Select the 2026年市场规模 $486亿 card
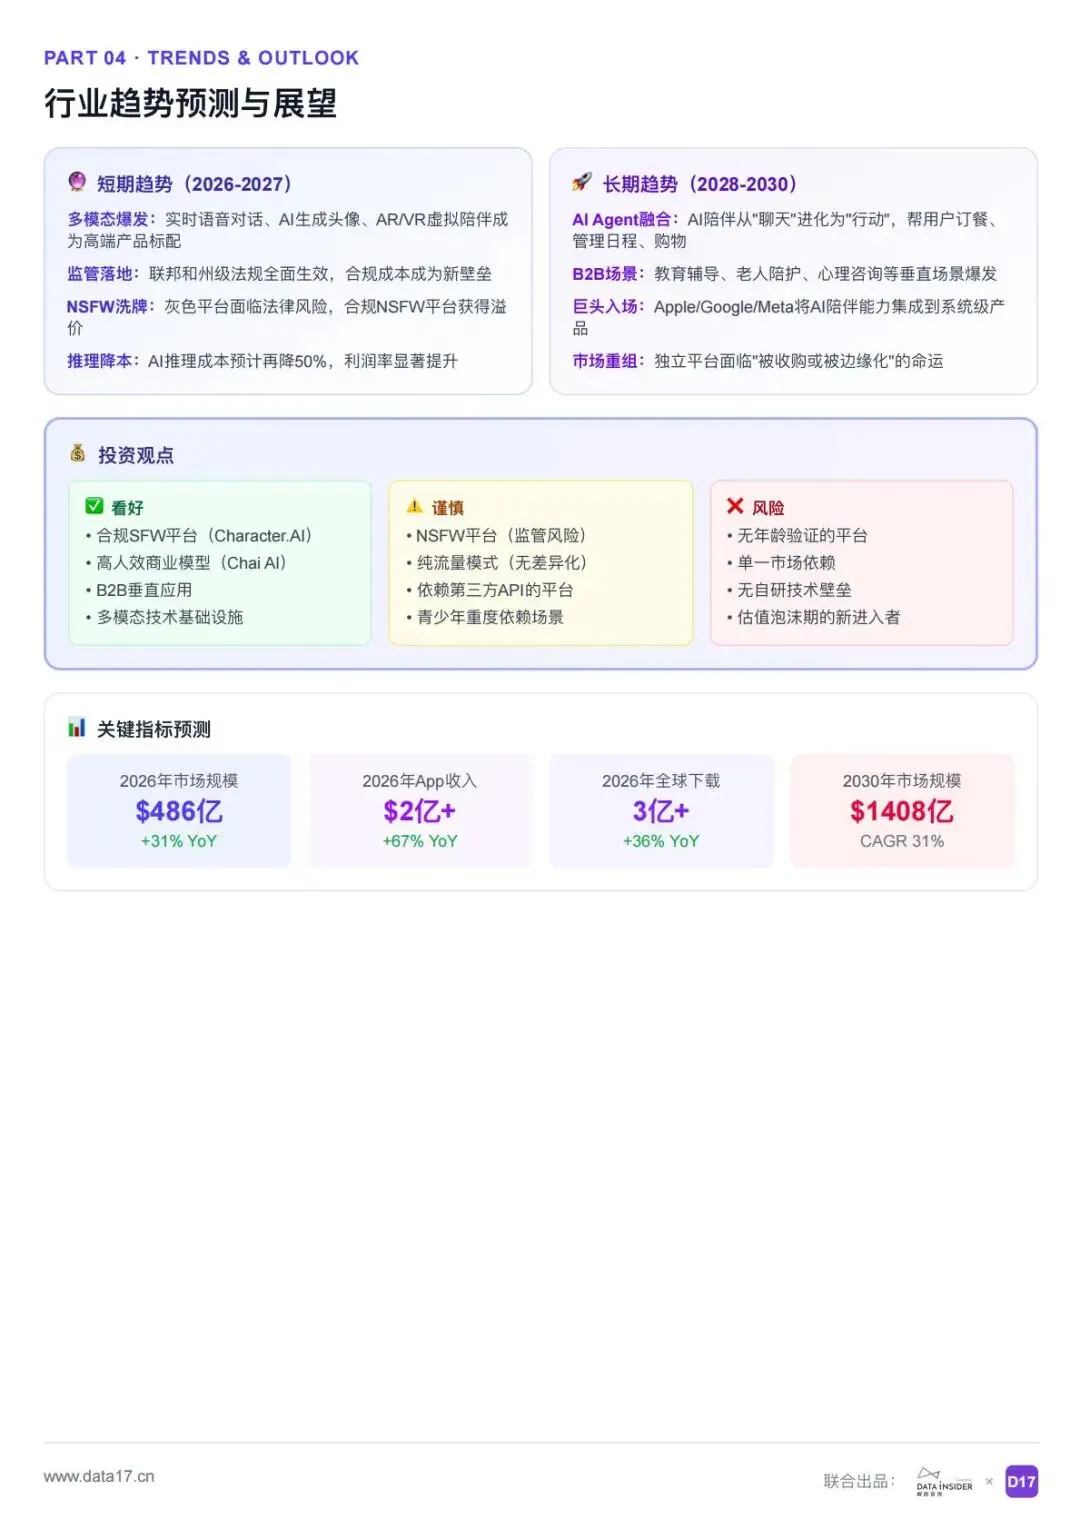1080x1529 pixels. click(x=179, y=811)
